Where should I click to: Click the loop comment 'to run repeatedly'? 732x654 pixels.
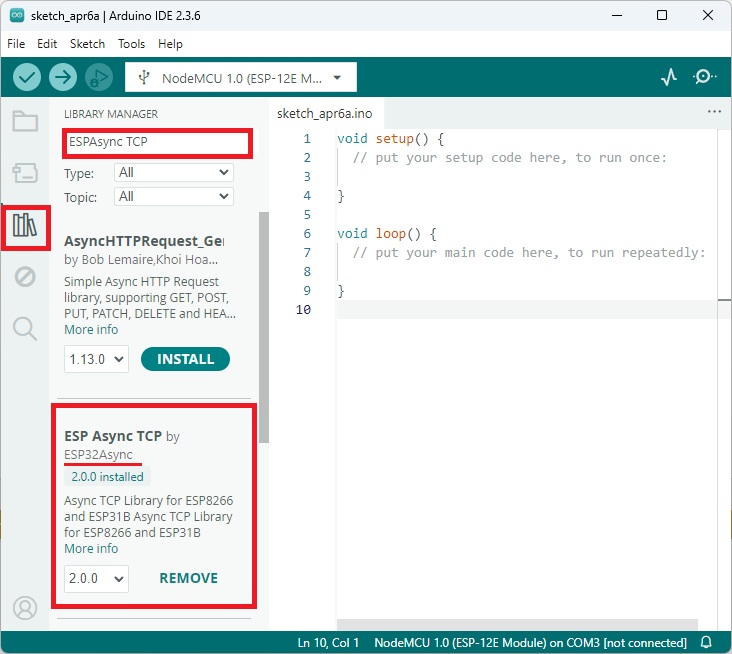click(x=636, y=253)
